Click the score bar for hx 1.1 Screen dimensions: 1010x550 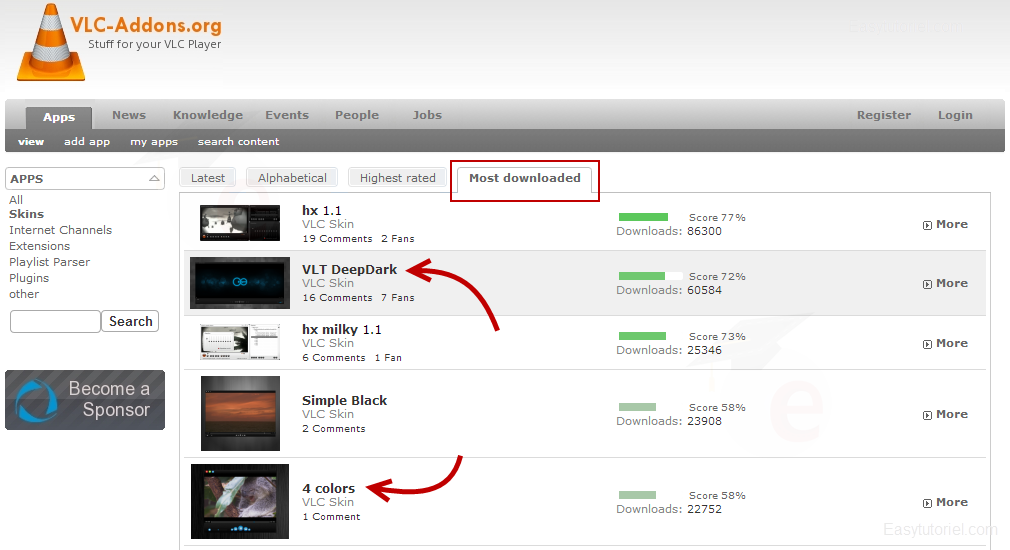pos(643,217)
